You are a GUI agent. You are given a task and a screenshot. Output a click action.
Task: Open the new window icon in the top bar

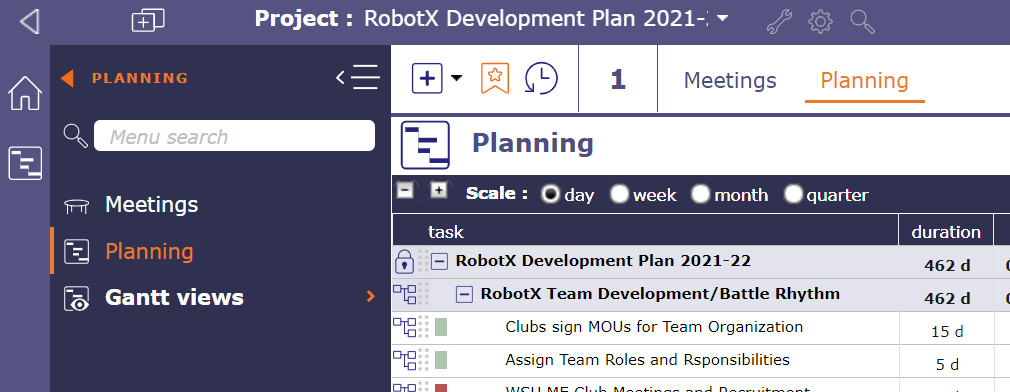[x=148, y=21]
